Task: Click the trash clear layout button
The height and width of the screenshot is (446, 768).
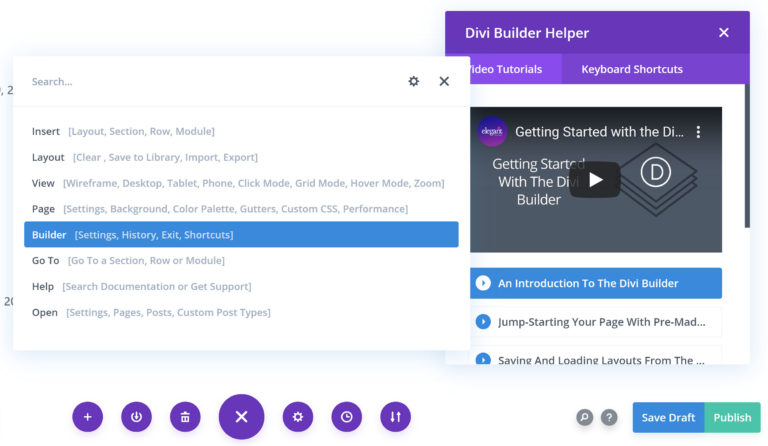Action: coord(185,417)
